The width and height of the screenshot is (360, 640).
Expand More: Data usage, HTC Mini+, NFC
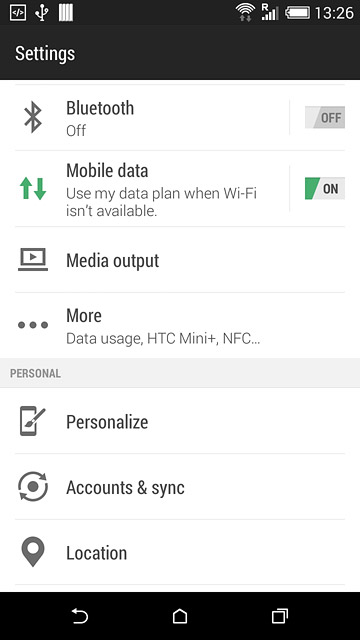tap(180, 326)
